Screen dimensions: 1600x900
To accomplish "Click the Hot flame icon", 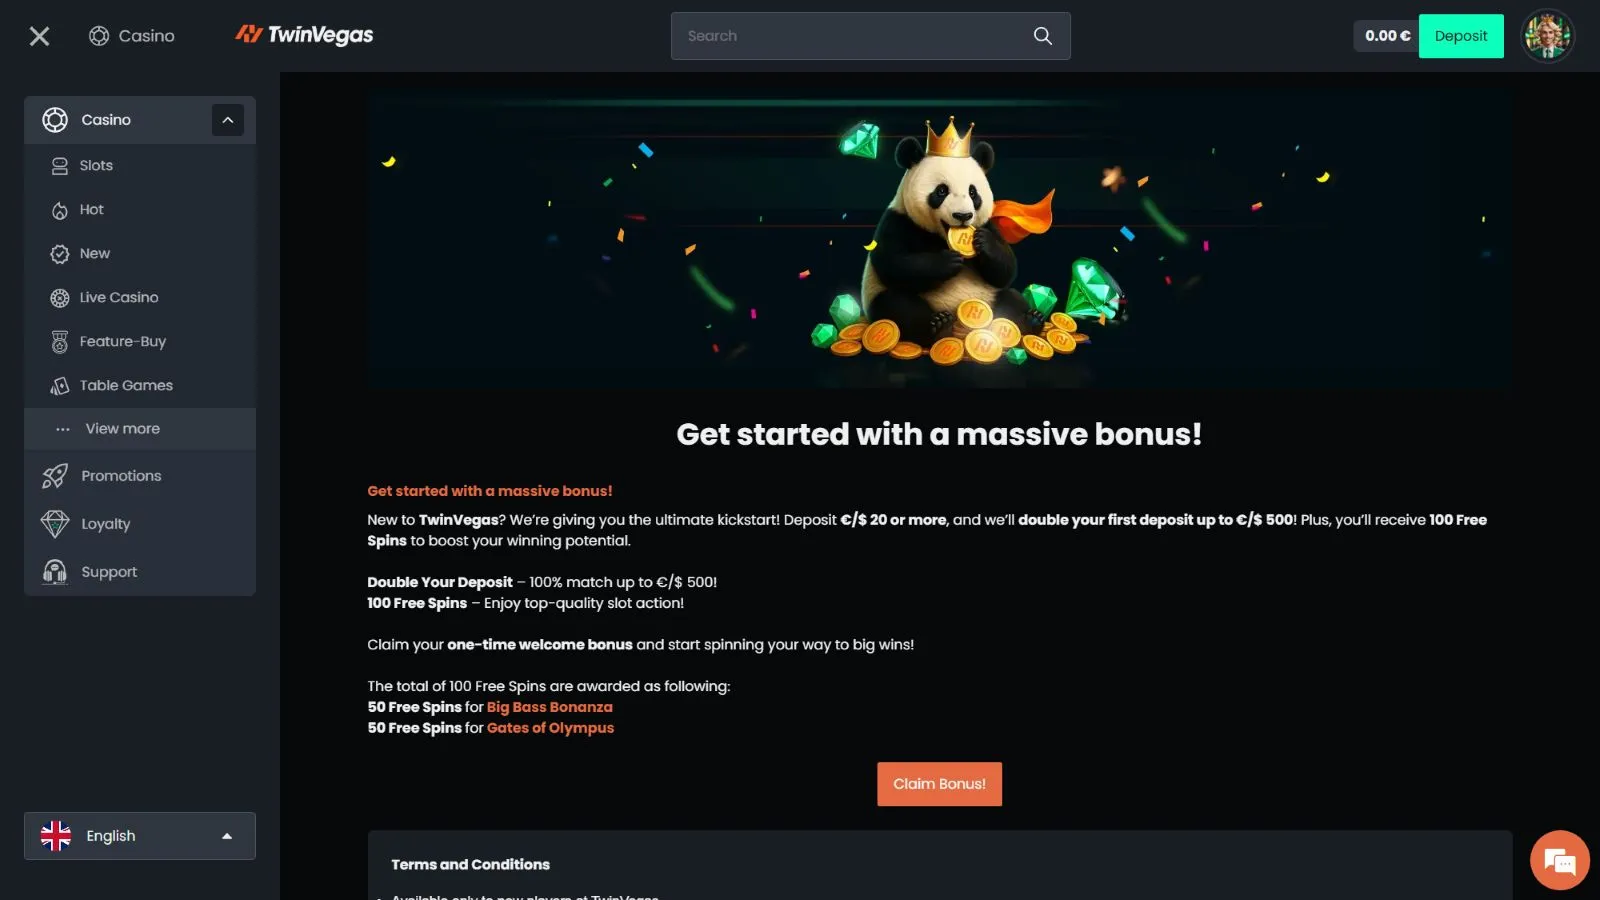I will pos(60,210).
